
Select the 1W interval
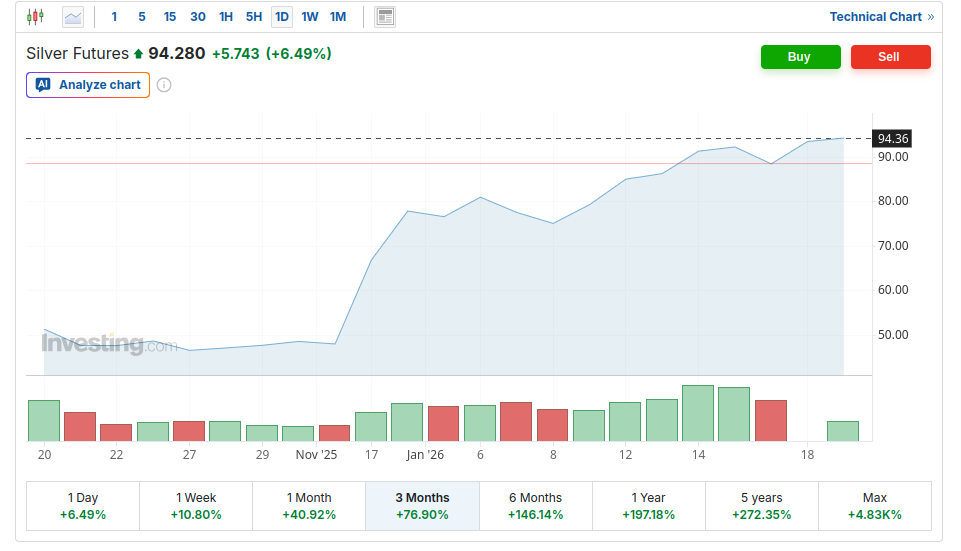pyautogui.click(x=310, y=17)
